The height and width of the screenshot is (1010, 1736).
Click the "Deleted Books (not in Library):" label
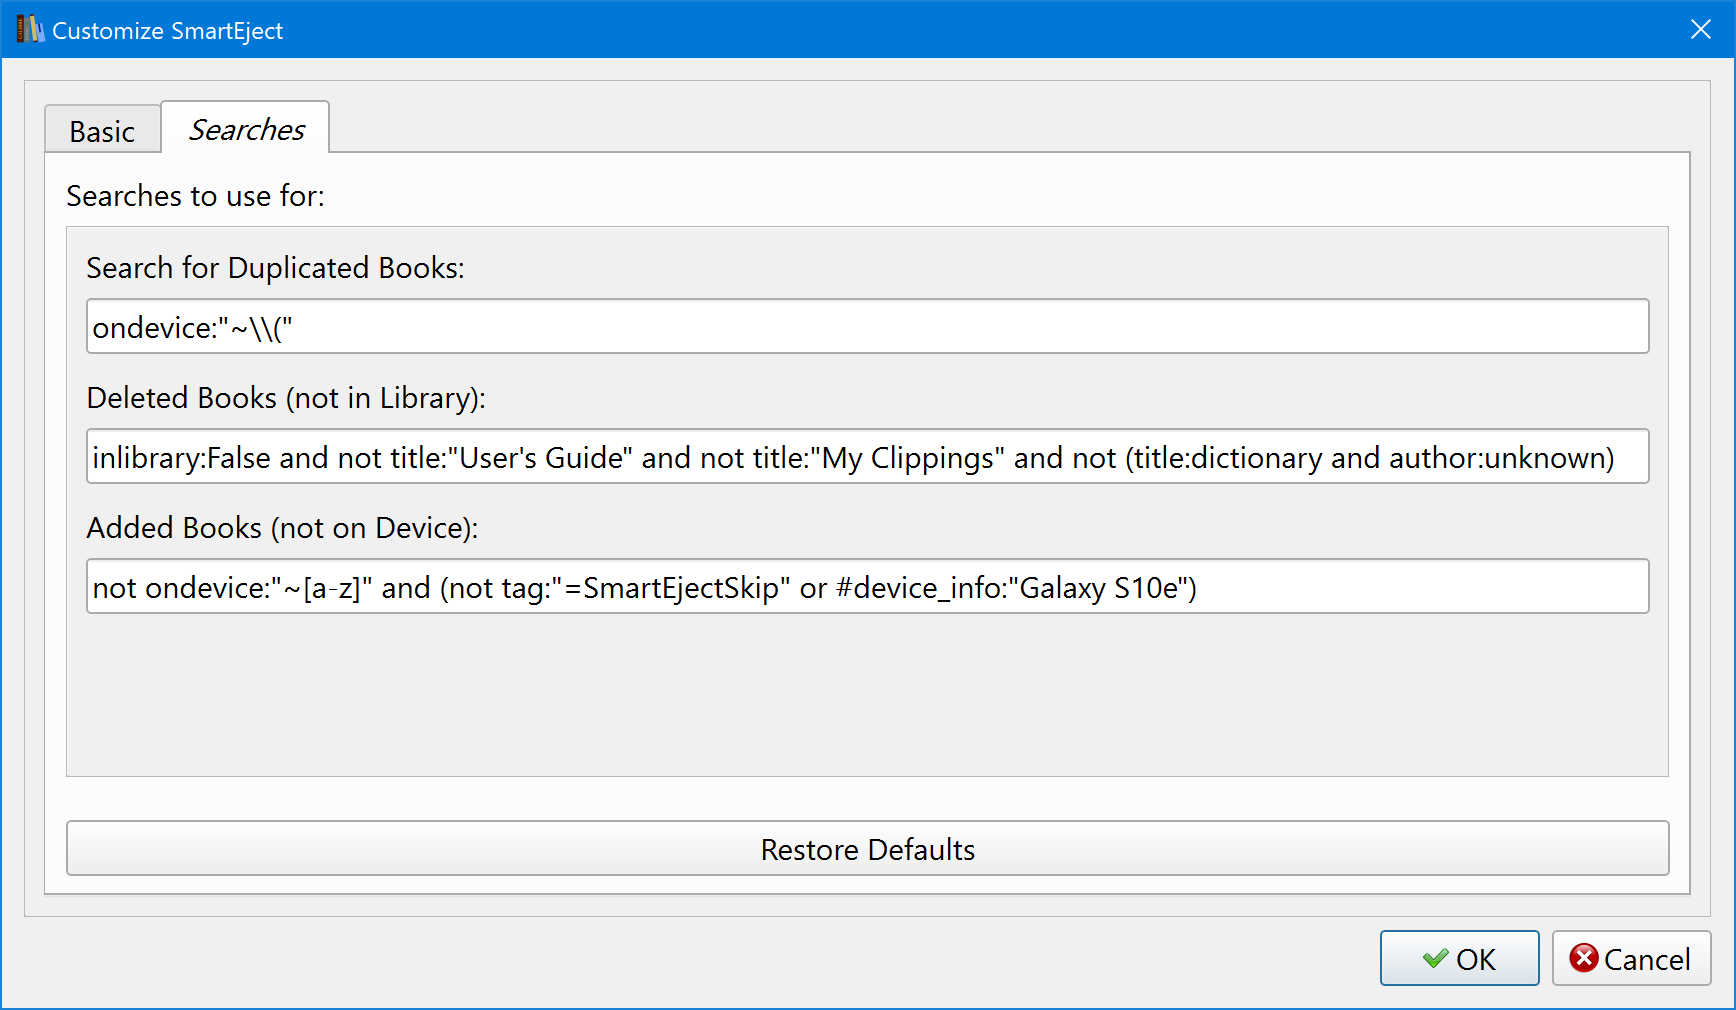pos(286,398)
